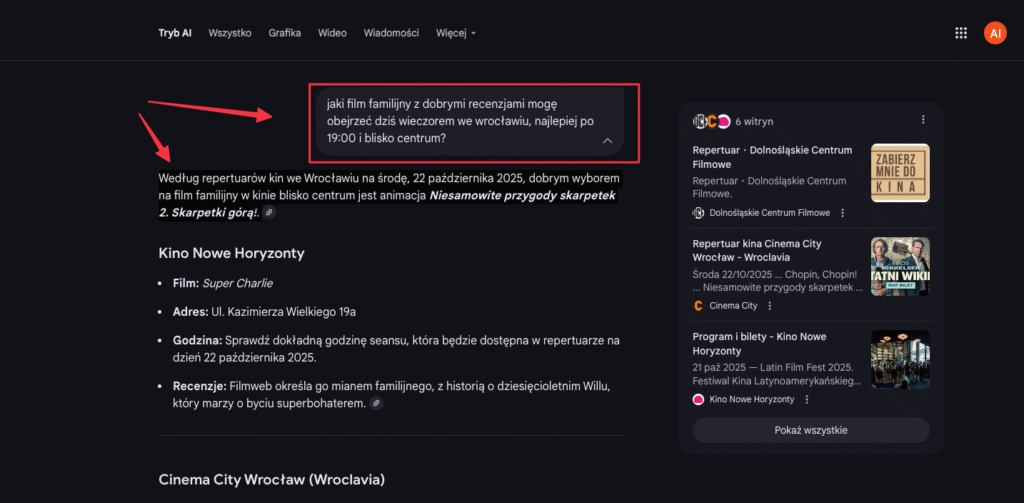Click the Cinema City orange logo icon
This screenshot has width=1024, height=503.
[698, 305]
